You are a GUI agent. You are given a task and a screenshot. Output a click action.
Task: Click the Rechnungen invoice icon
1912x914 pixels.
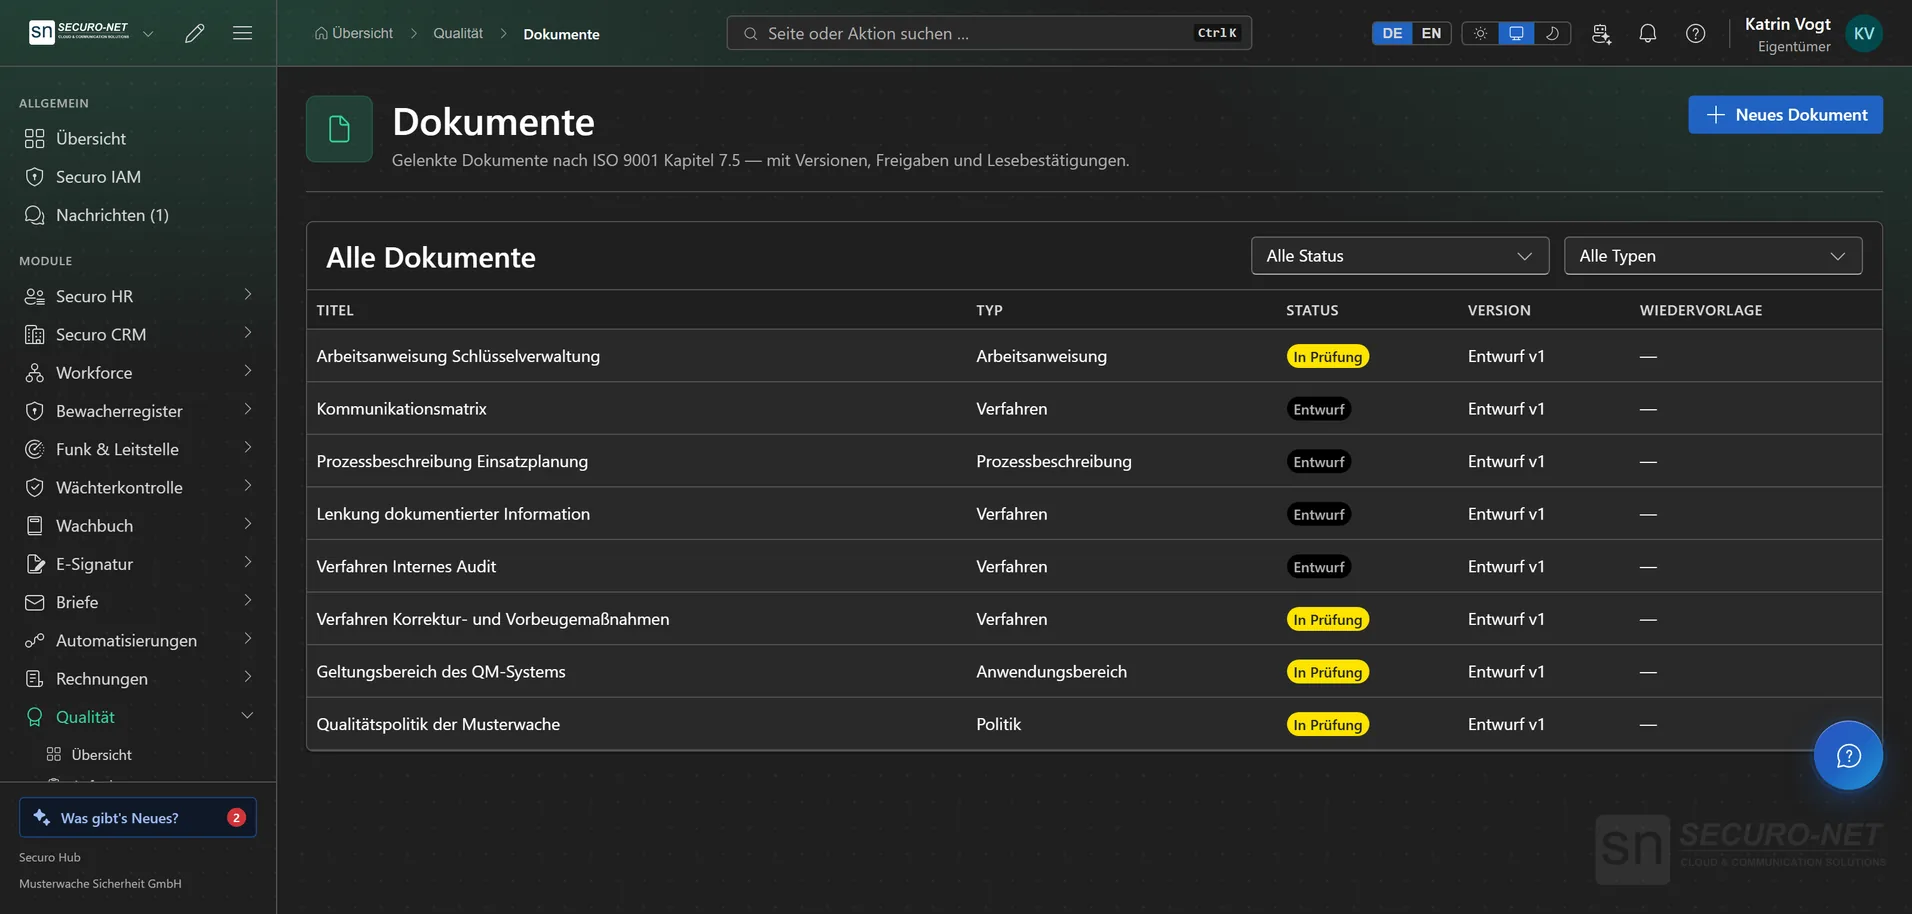tap(35, 679)
